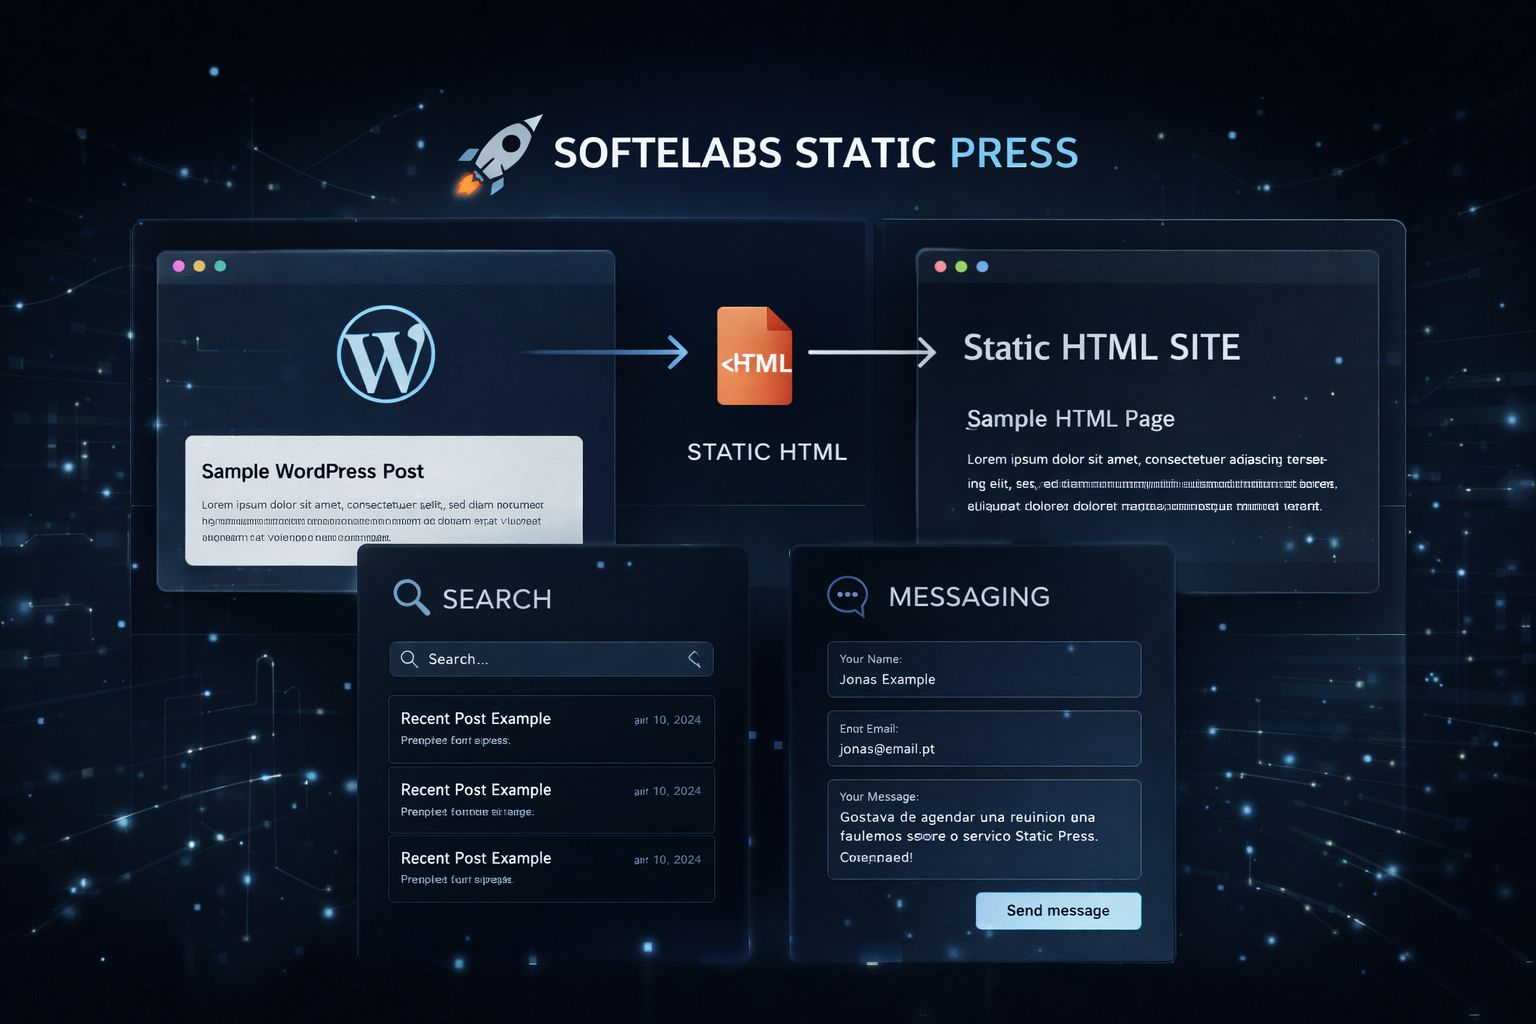Screen dimensions: 1536x1024
Task: Open the second Recent Post Example result
Action: [551, 800]
